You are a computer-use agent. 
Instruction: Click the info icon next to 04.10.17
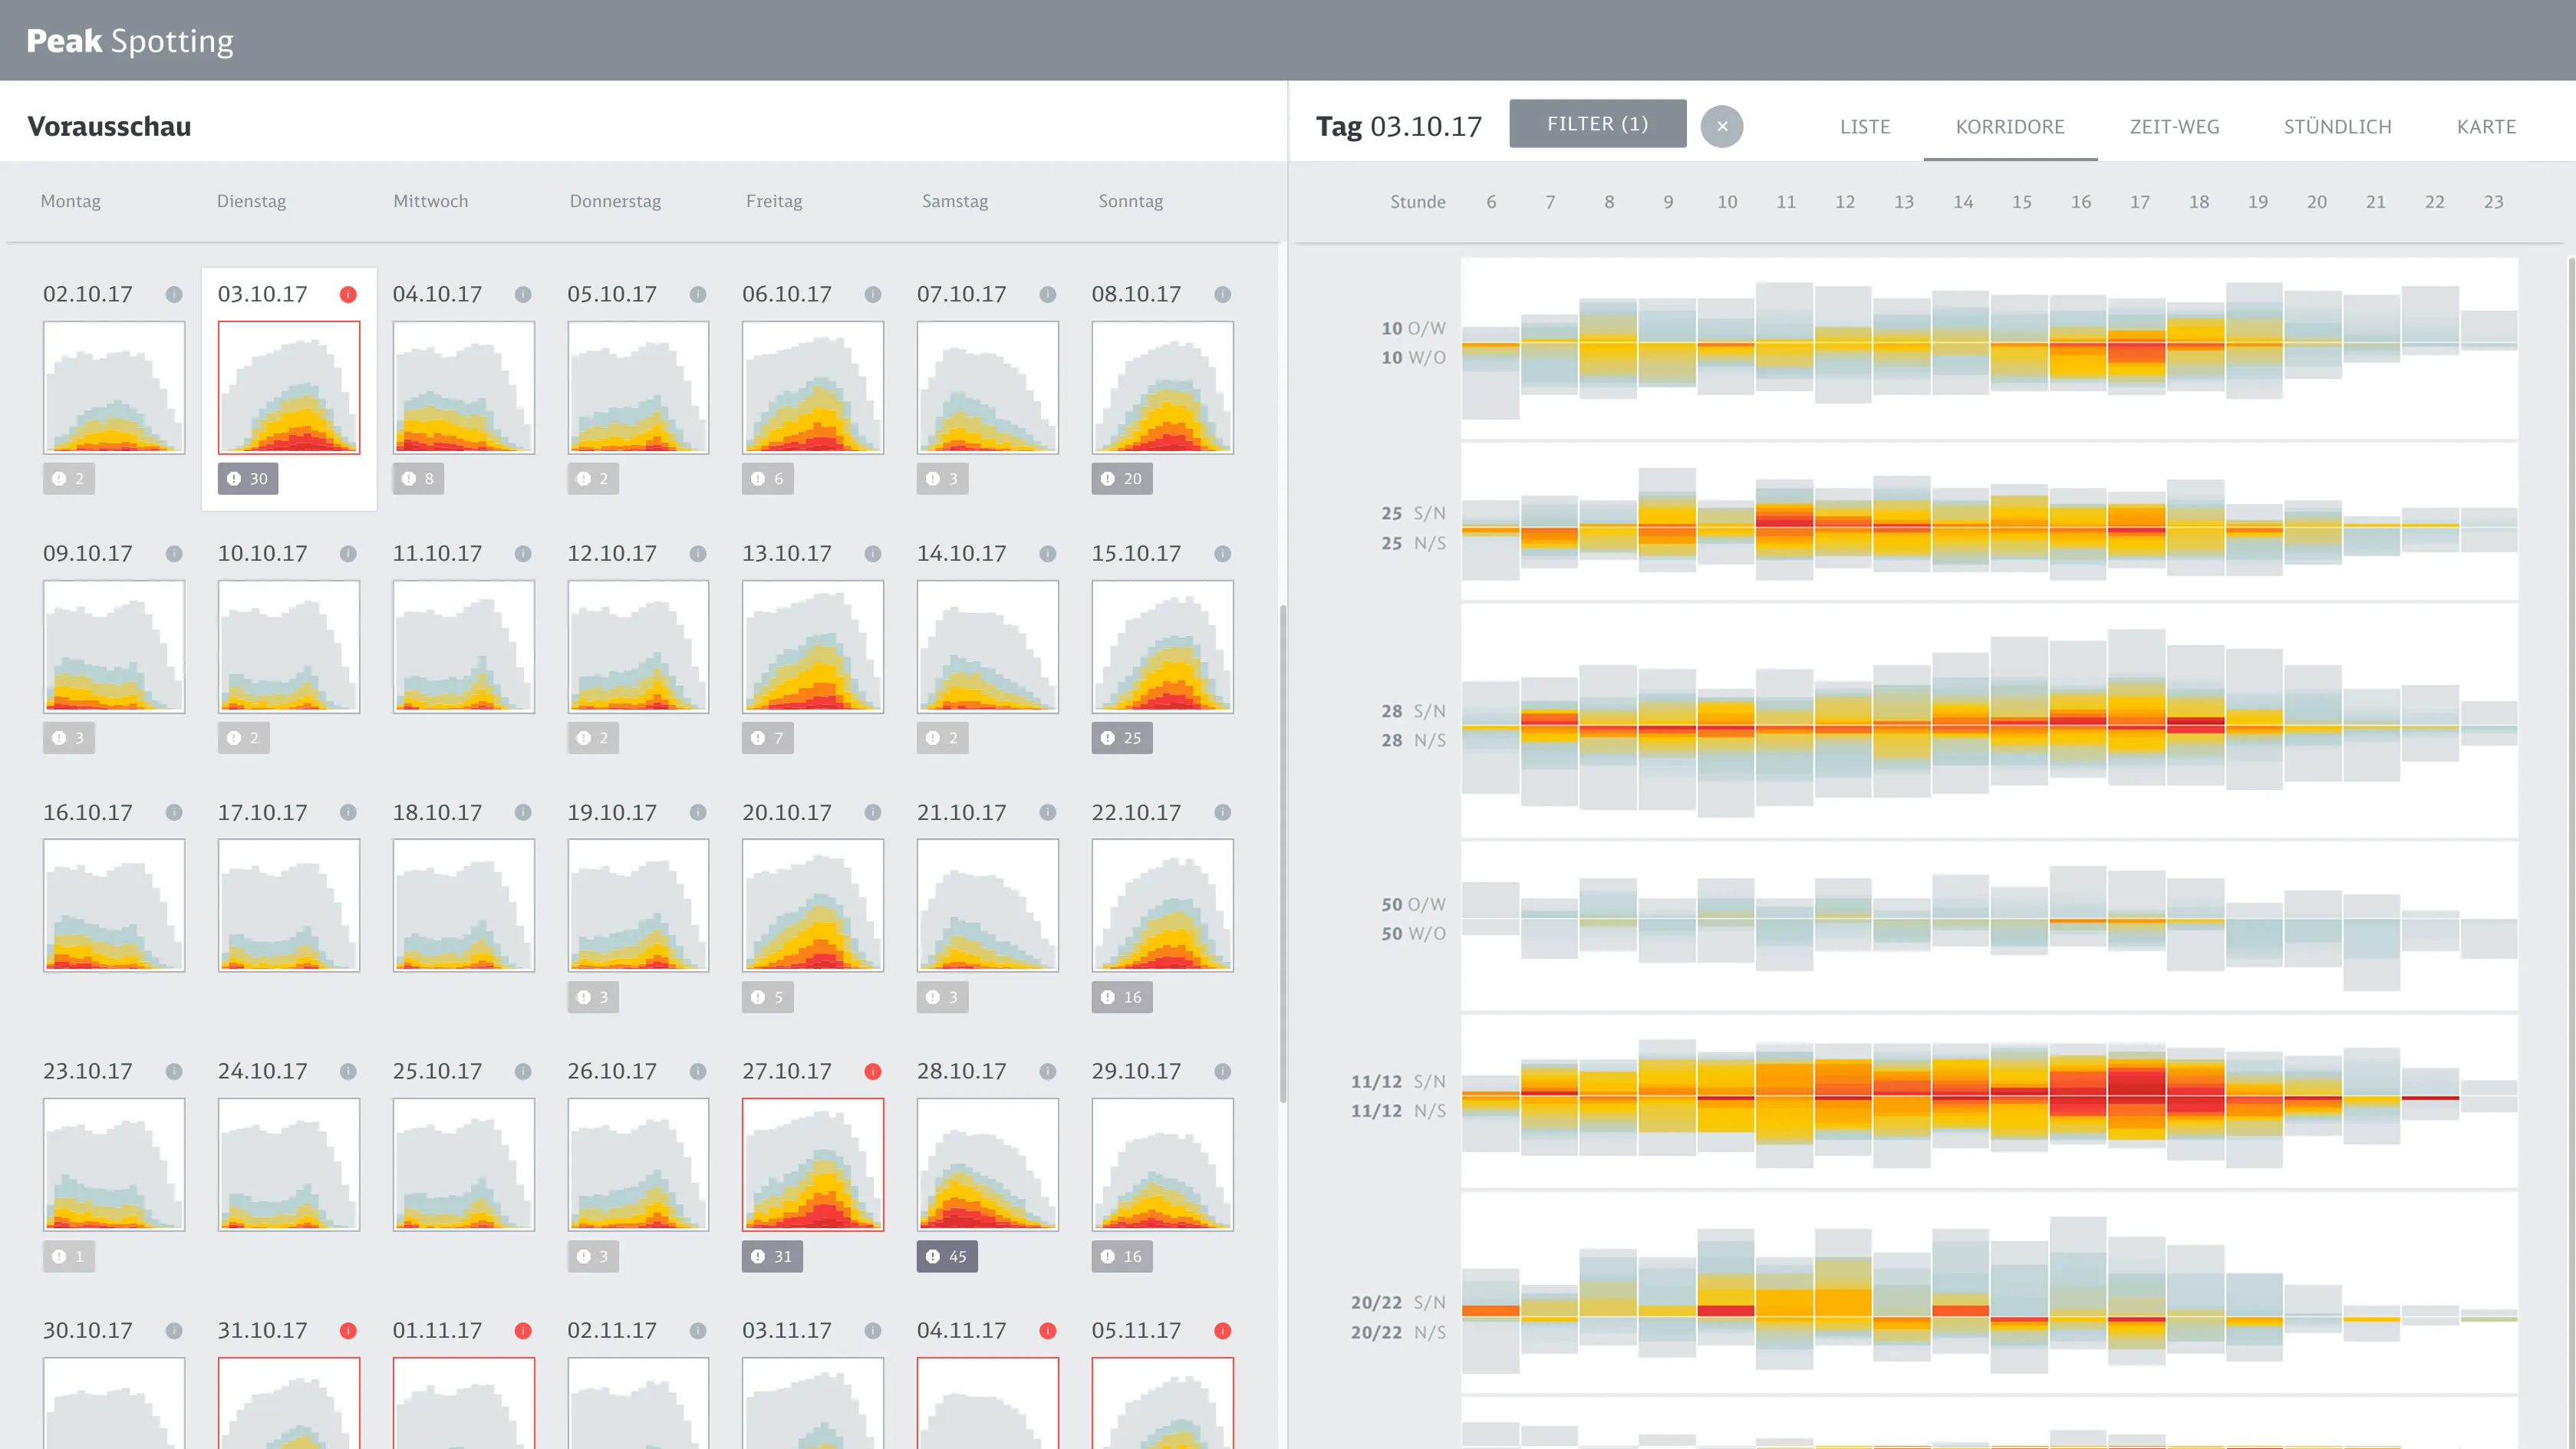523,294
